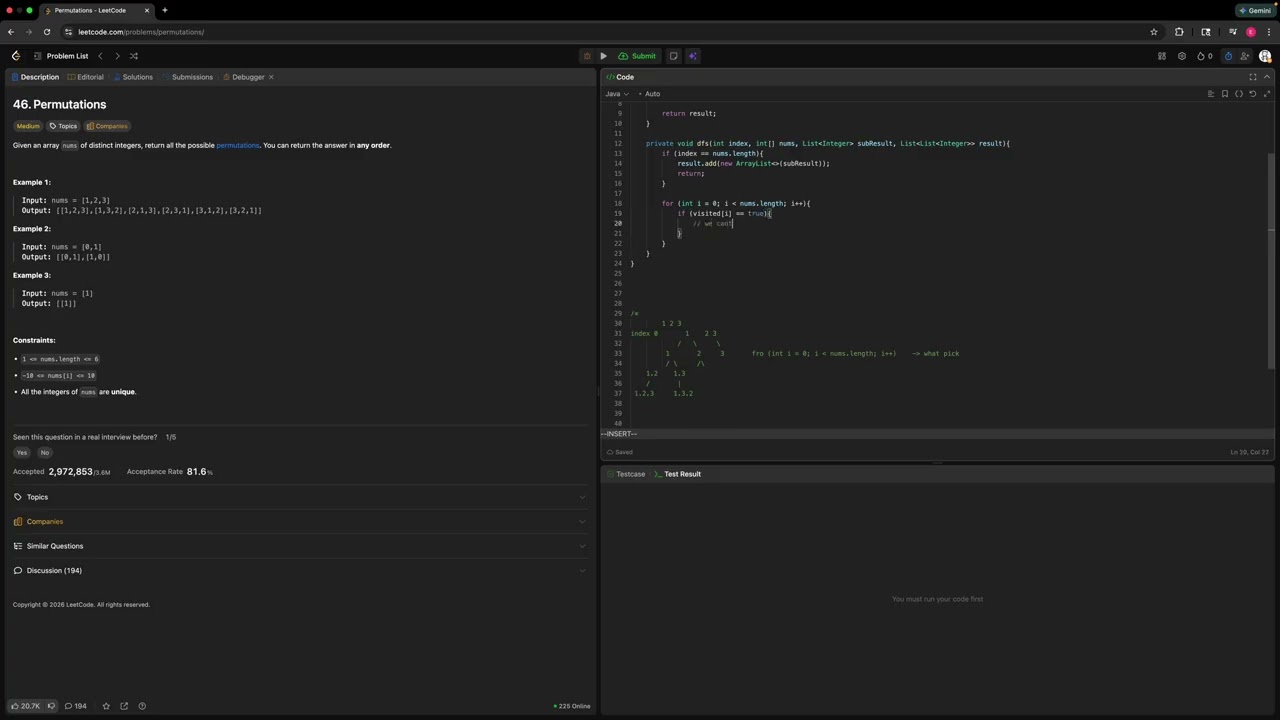
Task: Bookmark page with the star icon
Action: click(1154, 32)
